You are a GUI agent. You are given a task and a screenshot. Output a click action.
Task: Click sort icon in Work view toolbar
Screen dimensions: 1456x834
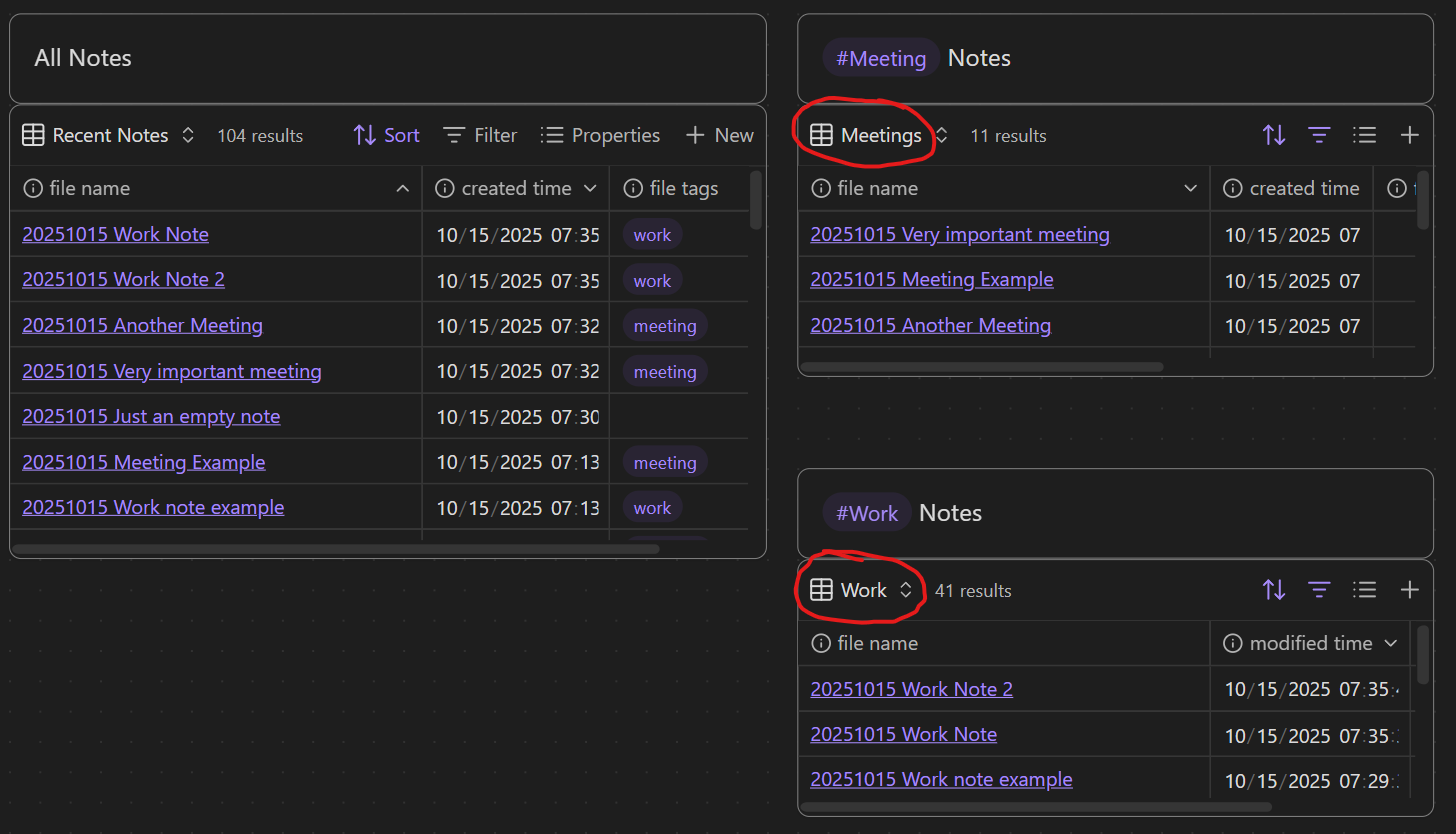[1273, 590]
